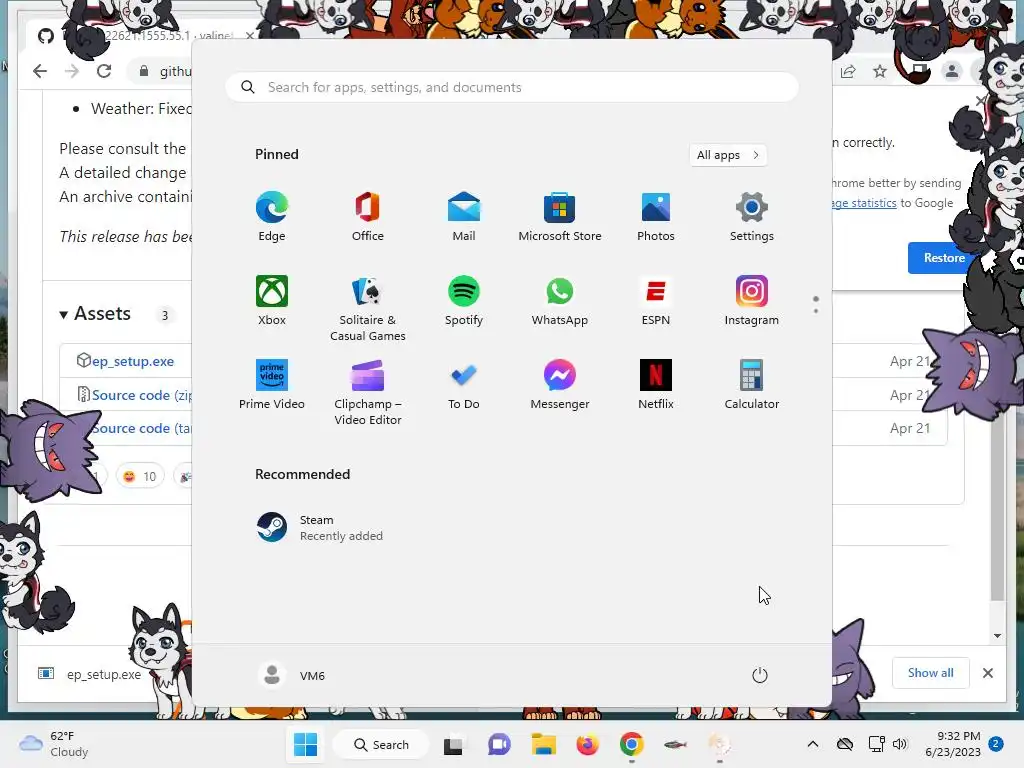Open the volume control in system tray
This screenshot has height=768, width=1024.
click(x=900, y=744)
